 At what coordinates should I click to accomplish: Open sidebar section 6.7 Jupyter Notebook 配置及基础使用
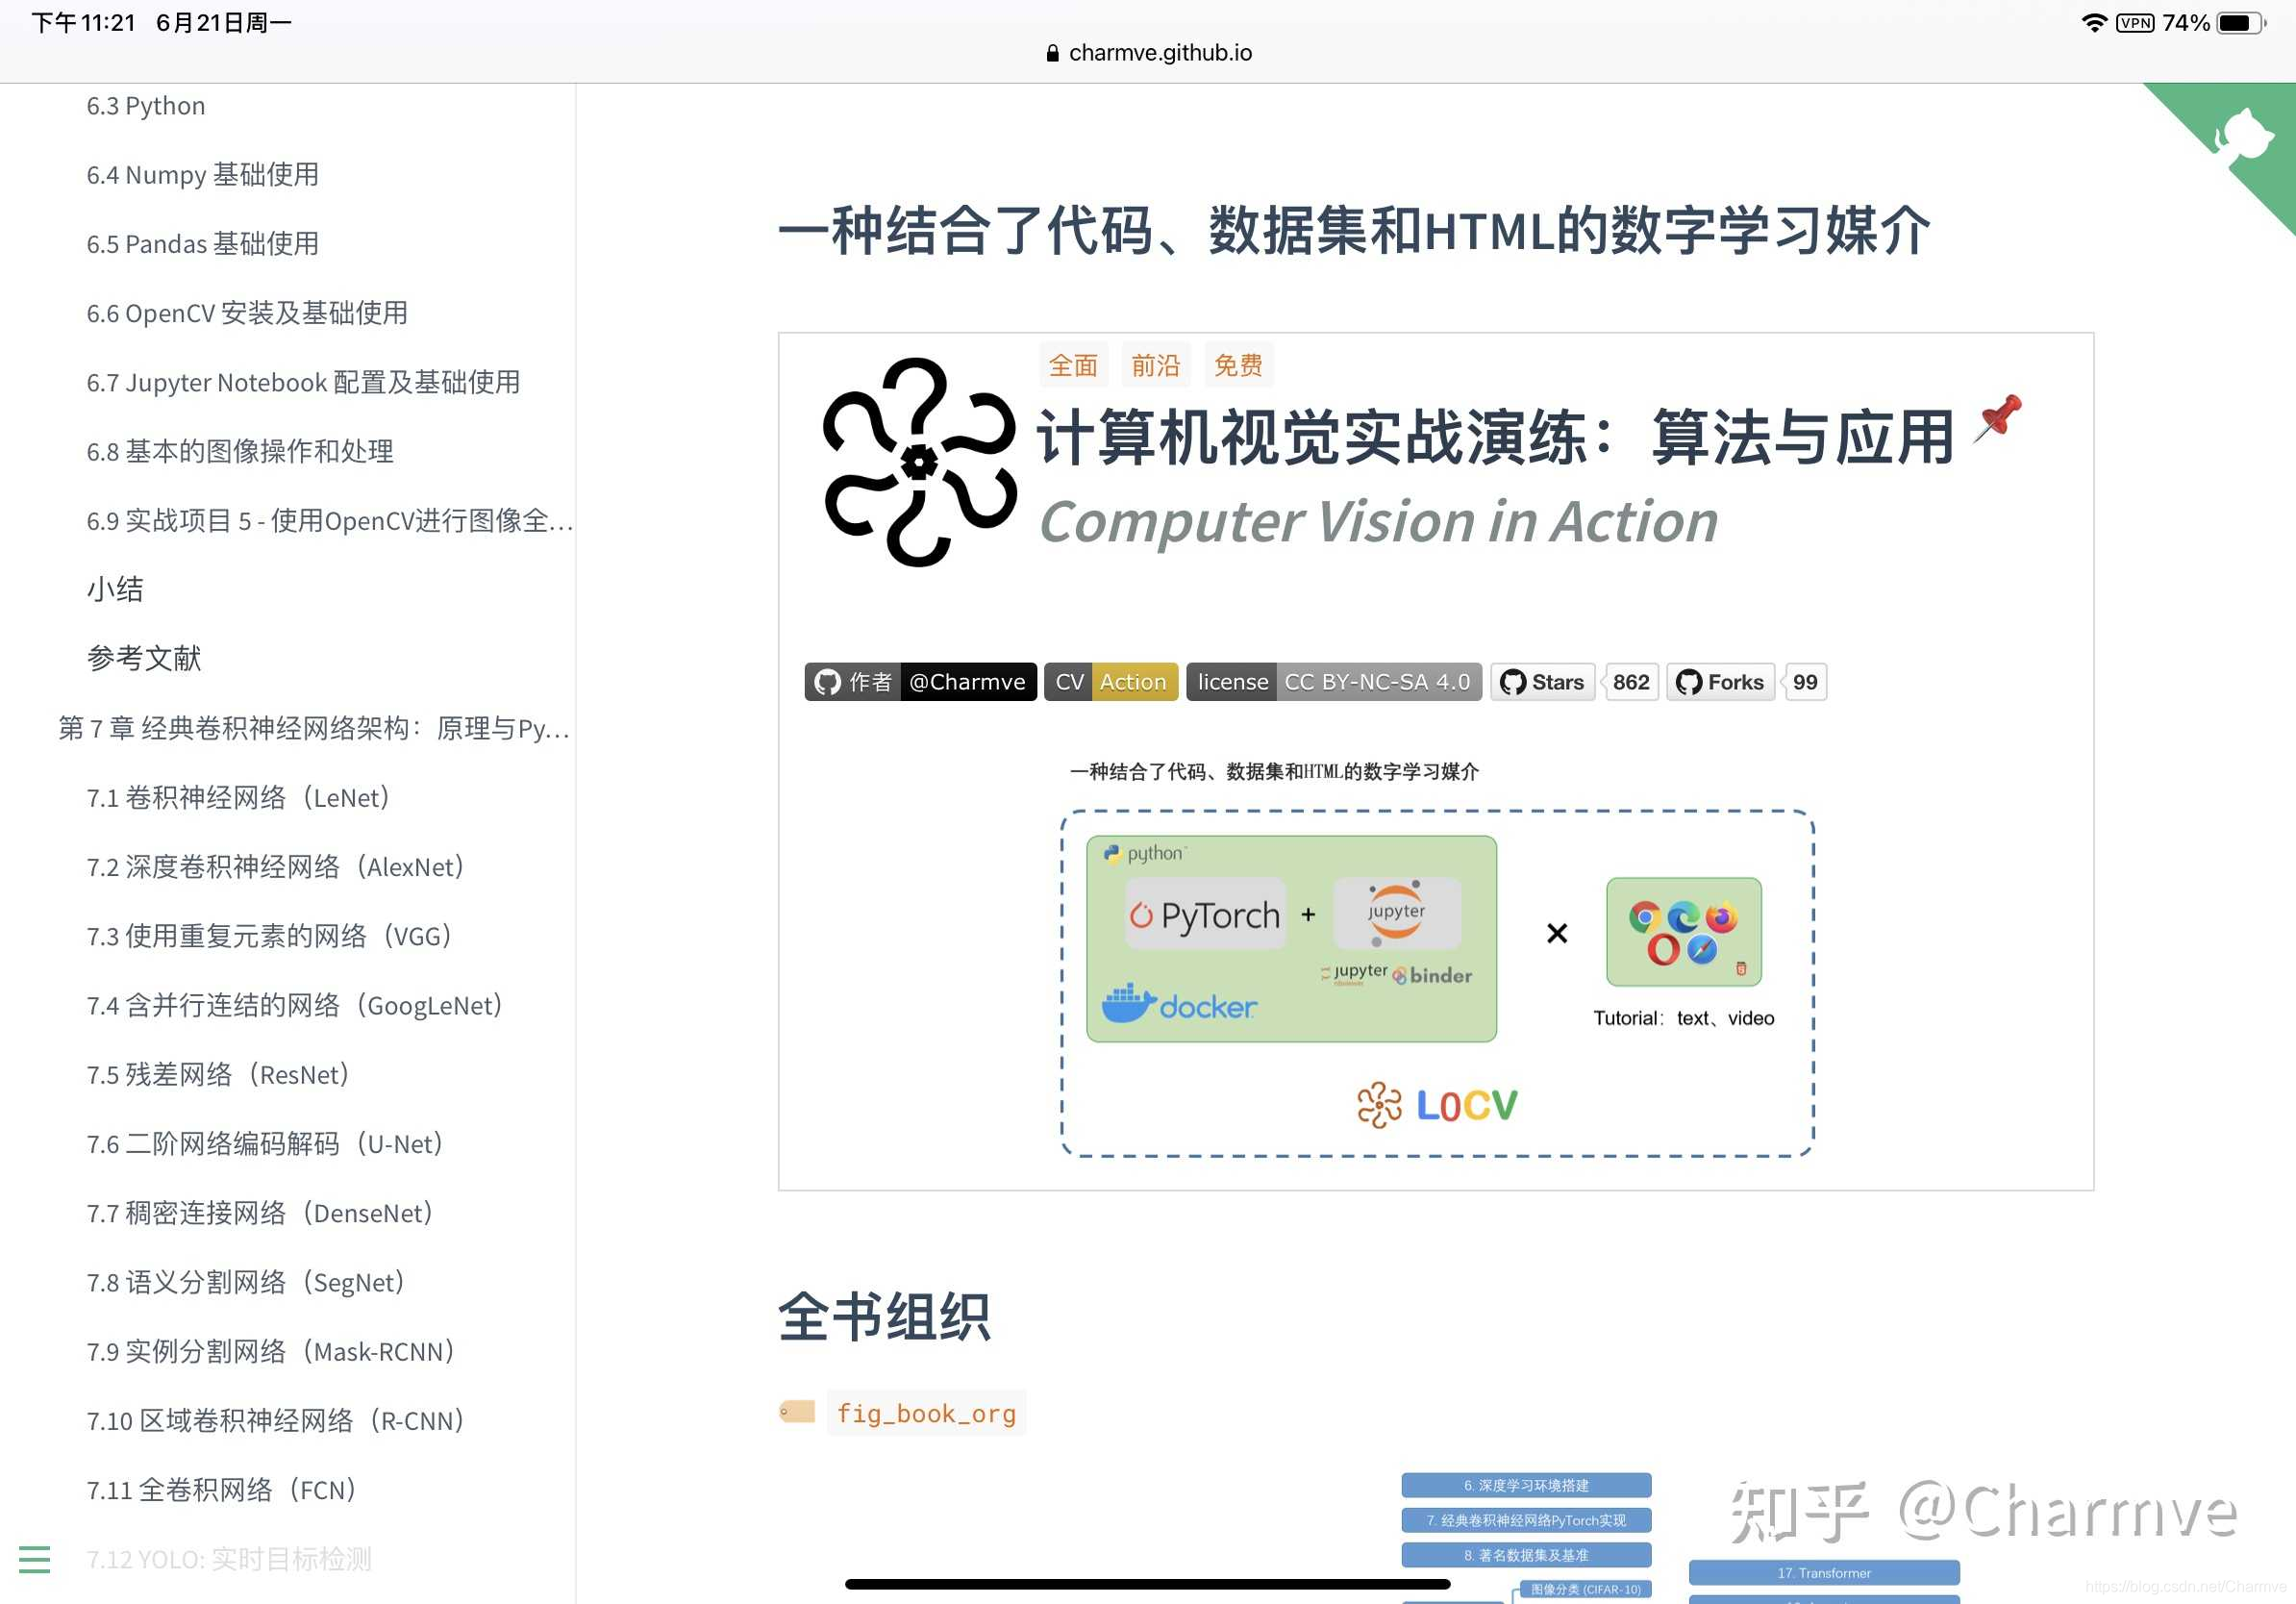point(303,382)
